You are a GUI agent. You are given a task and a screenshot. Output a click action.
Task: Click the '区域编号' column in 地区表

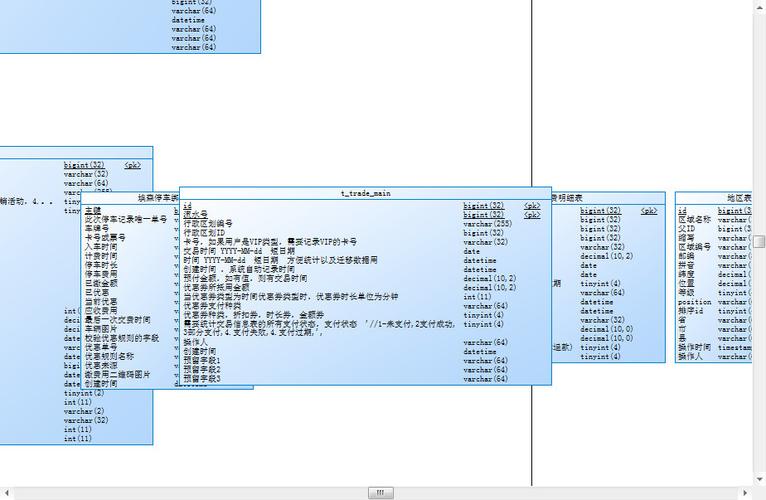coord(694,247)
